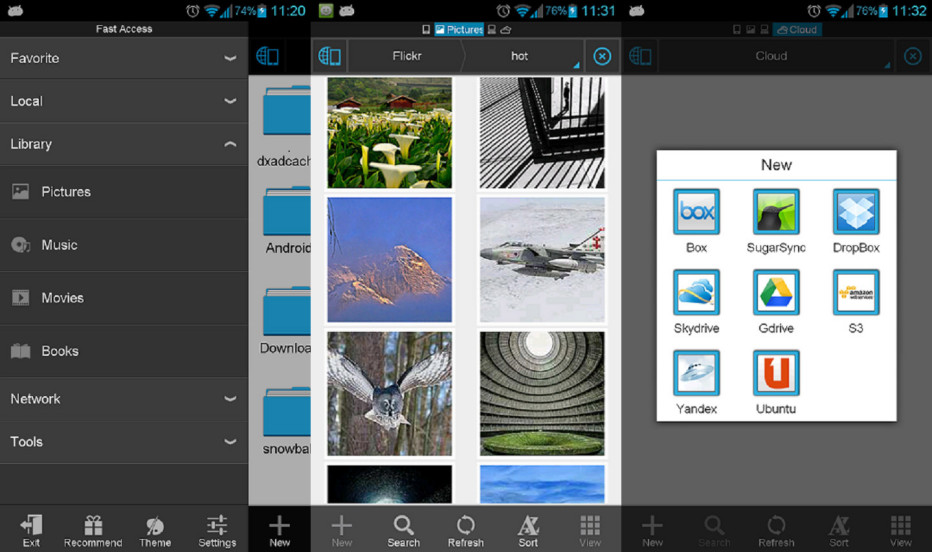Select the Amazon S3 icon

coord(856,293)
